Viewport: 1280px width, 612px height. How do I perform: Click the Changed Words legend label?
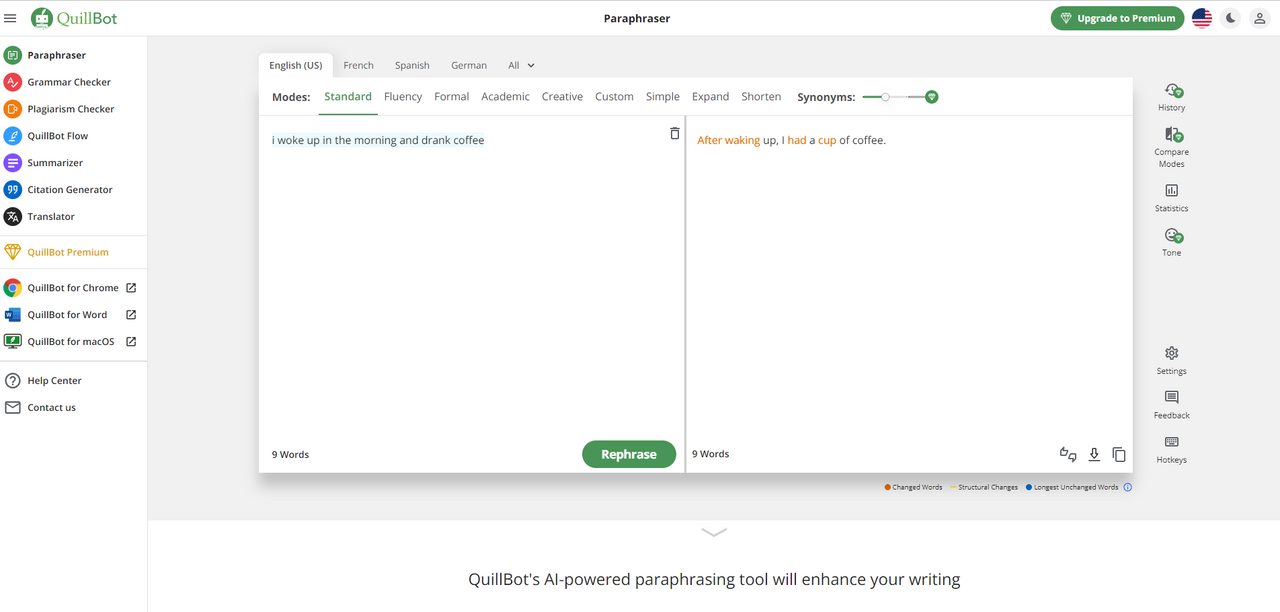(917, 488)
